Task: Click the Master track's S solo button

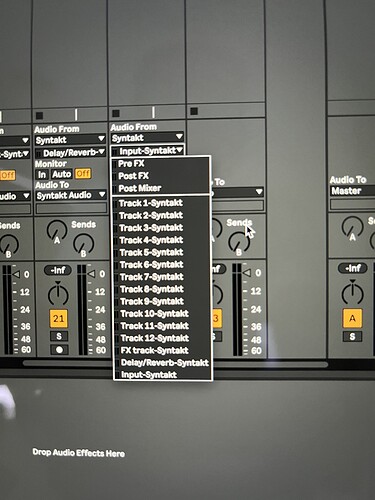Action: (x=352, y=336)
